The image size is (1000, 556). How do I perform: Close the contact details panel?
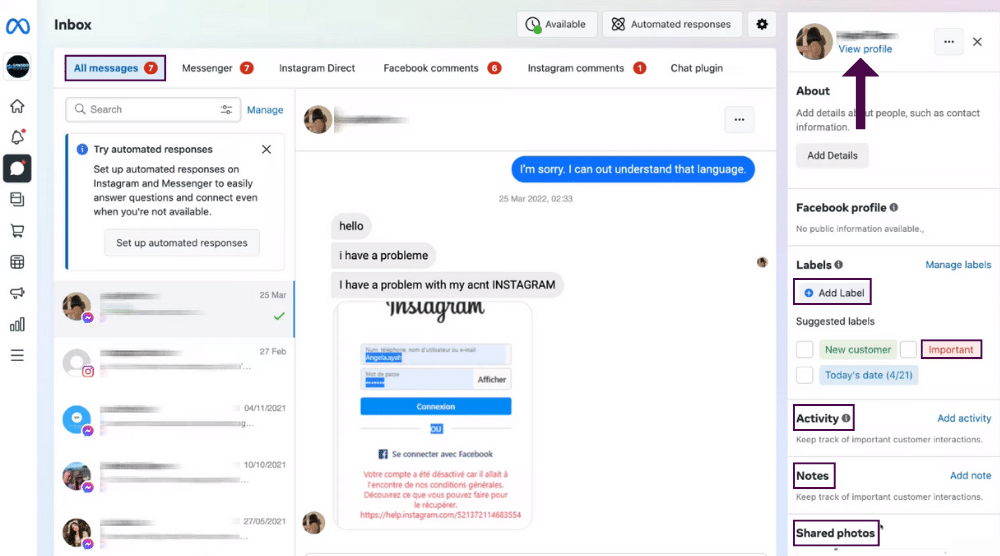(977, 42)
